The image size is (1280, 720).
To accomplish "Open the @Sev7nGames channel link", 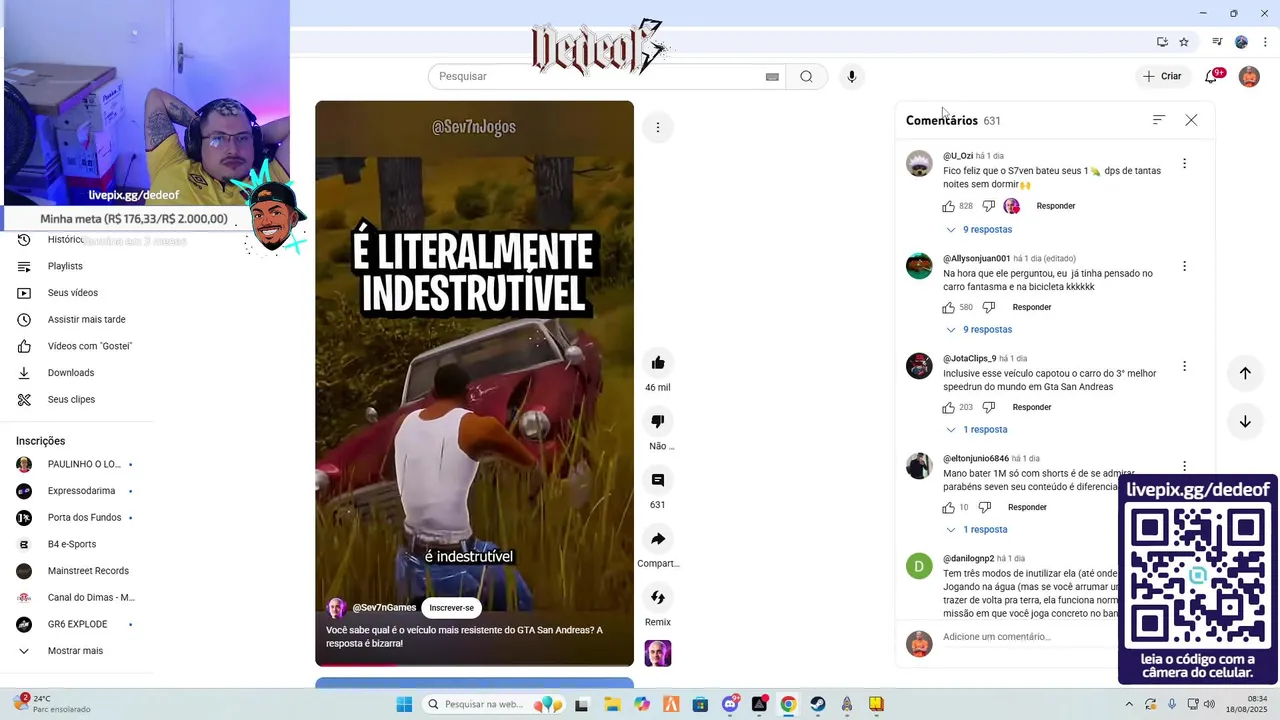I will point(384,608).
